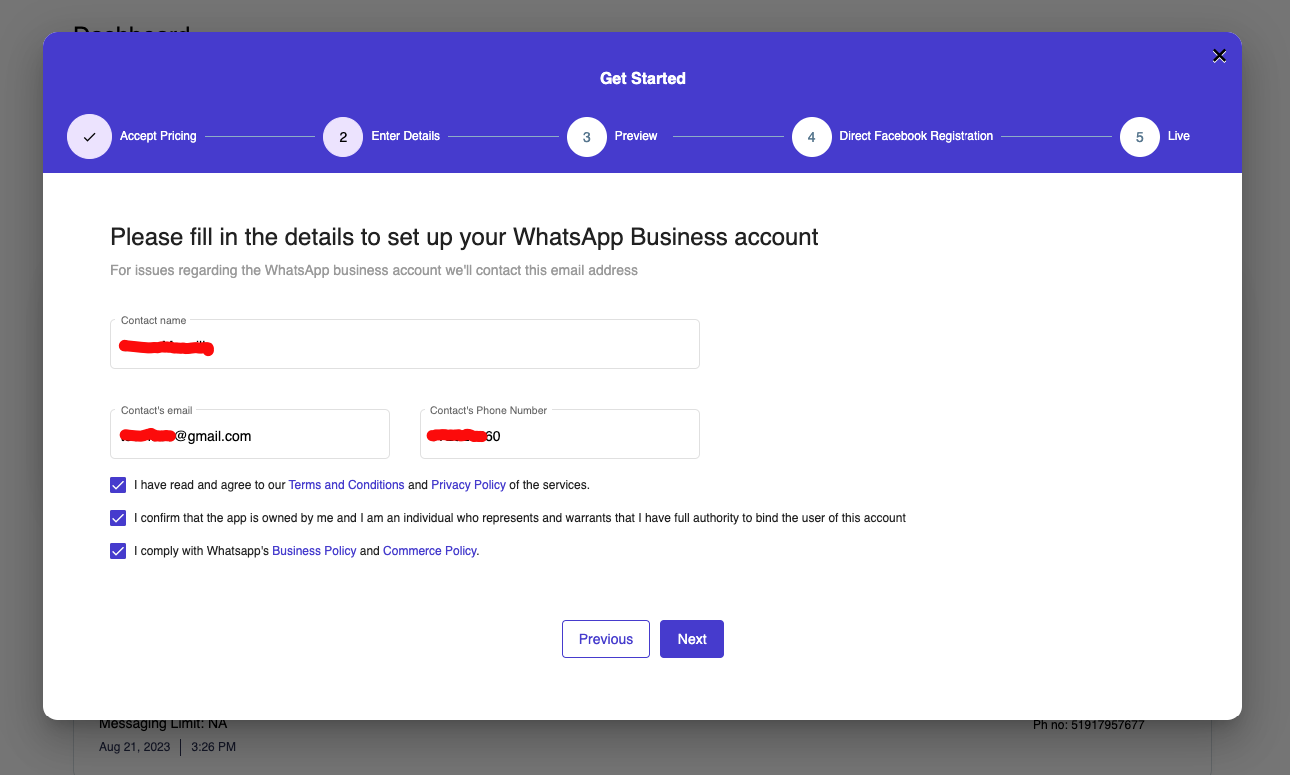Viewport: 1290px width, 775px height.
Task: Close the Get Started dialog
Action: [1219, 56]
